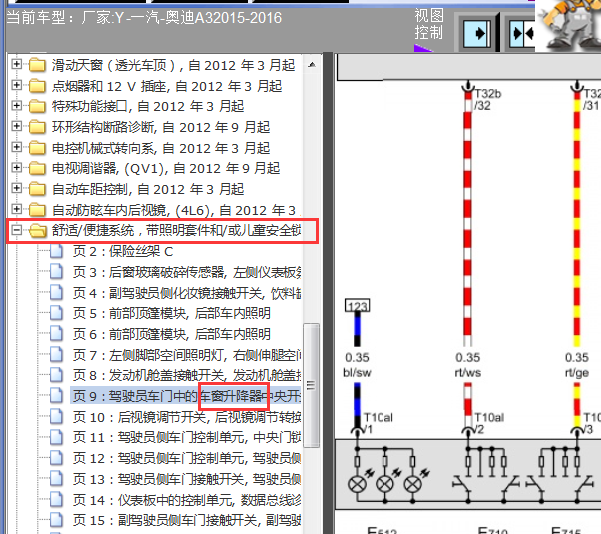This screenshot has height=534, width=601.
Task: Click the page icon for 页 3
Action: tap(56, 272)
